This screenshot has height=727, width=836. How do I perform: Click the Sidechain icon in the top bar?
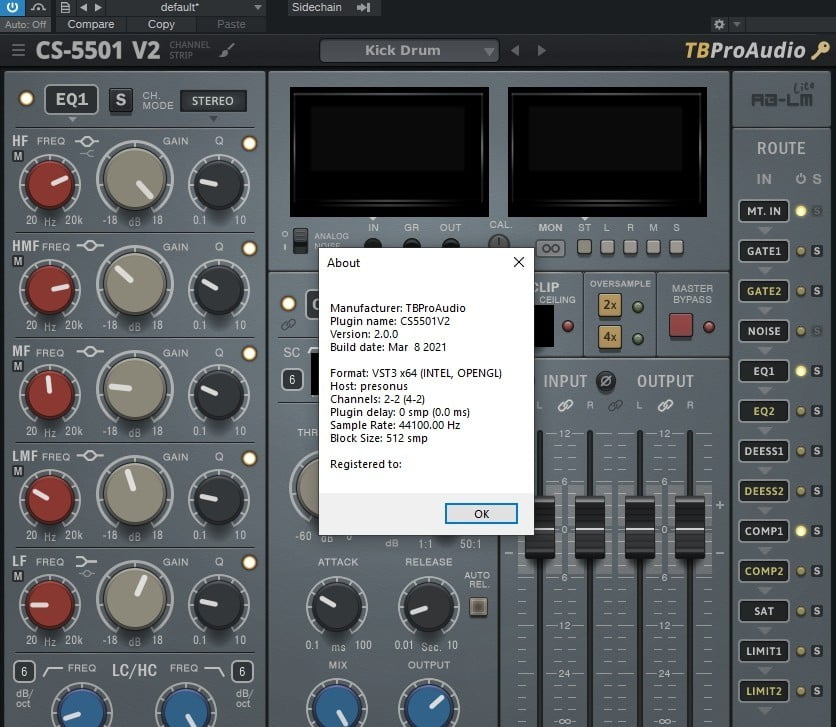pos(362,8)
